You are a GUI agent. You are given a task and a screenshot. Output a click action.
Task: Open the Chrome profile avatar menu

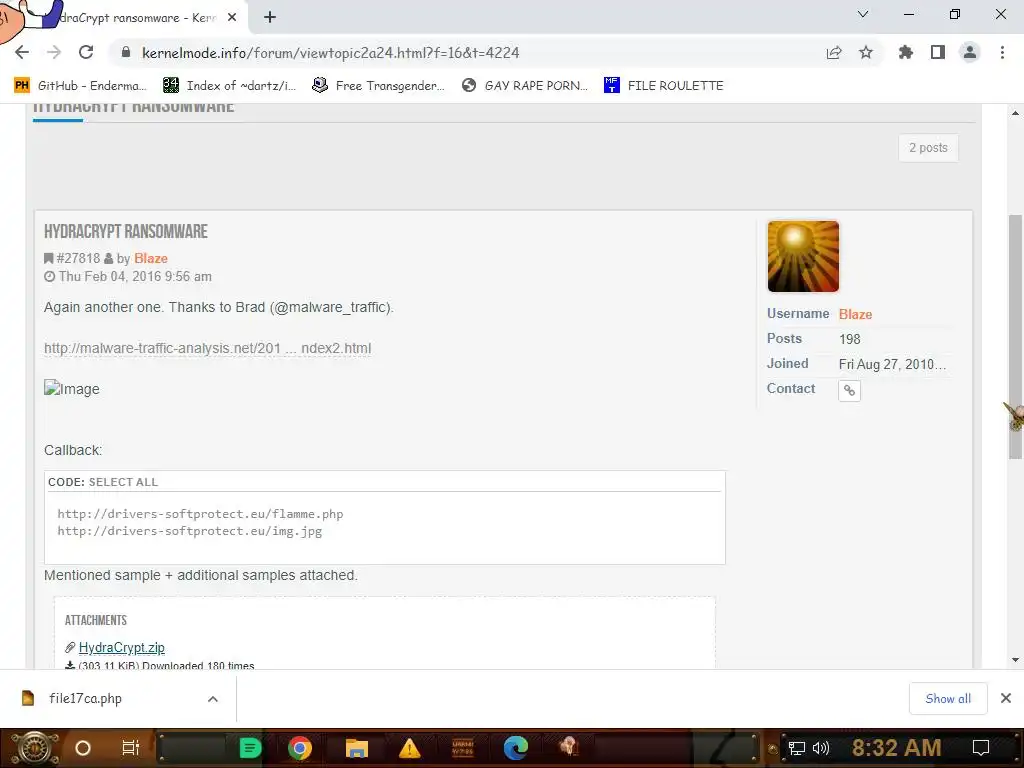click(970, 52)
